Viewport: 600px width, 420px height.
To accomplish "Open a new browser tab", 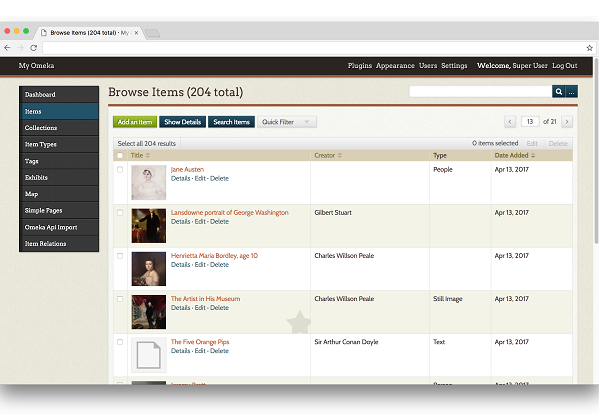I will point(153,33).
